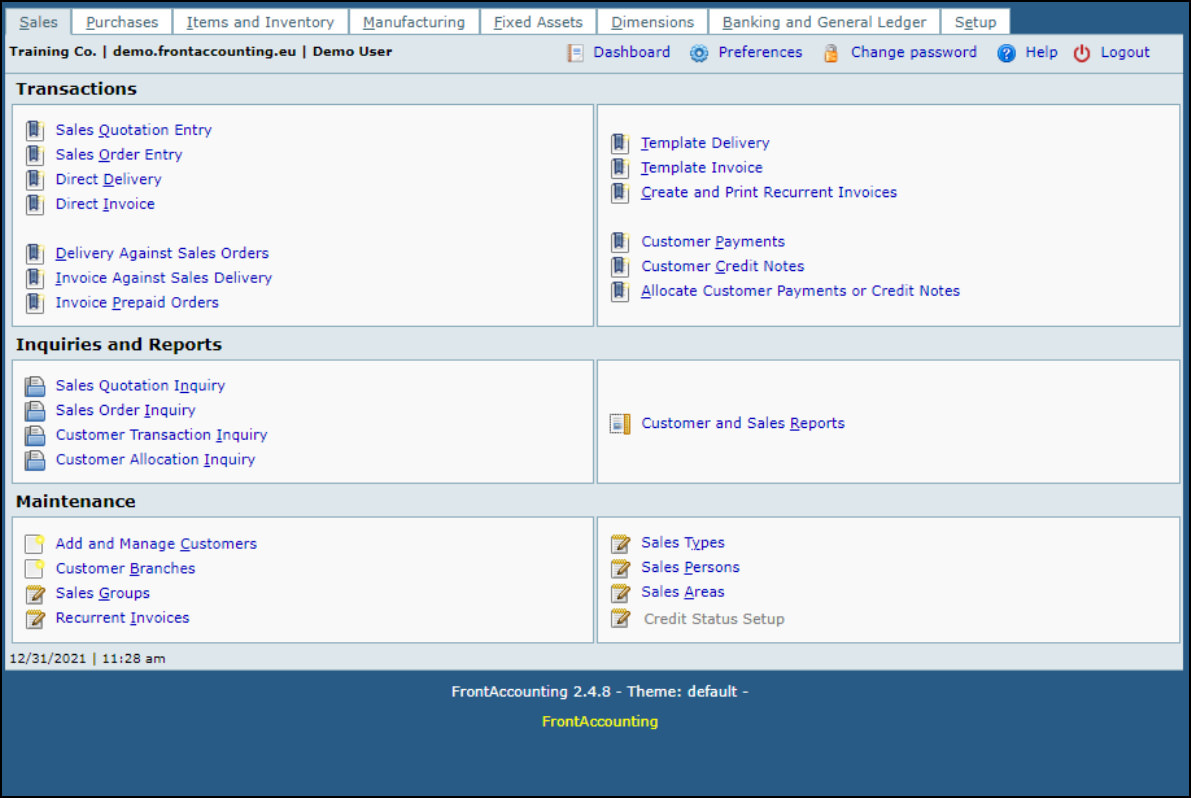Open Recurrent Invoices maintenance link

click(x=122, y=618)
